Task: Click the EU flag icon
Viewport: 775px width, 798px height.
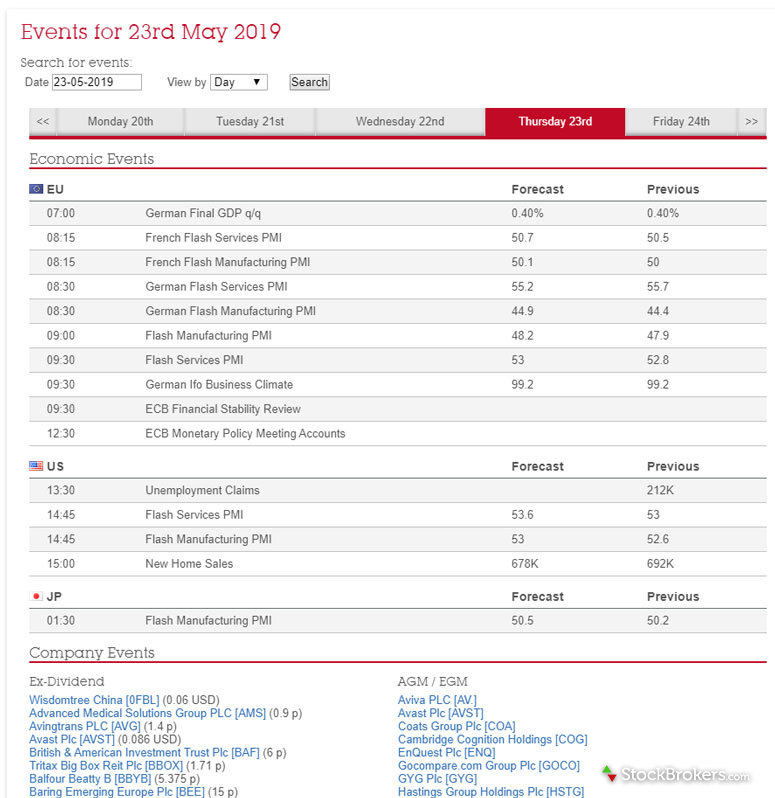Action: click(x=36, y=189)
